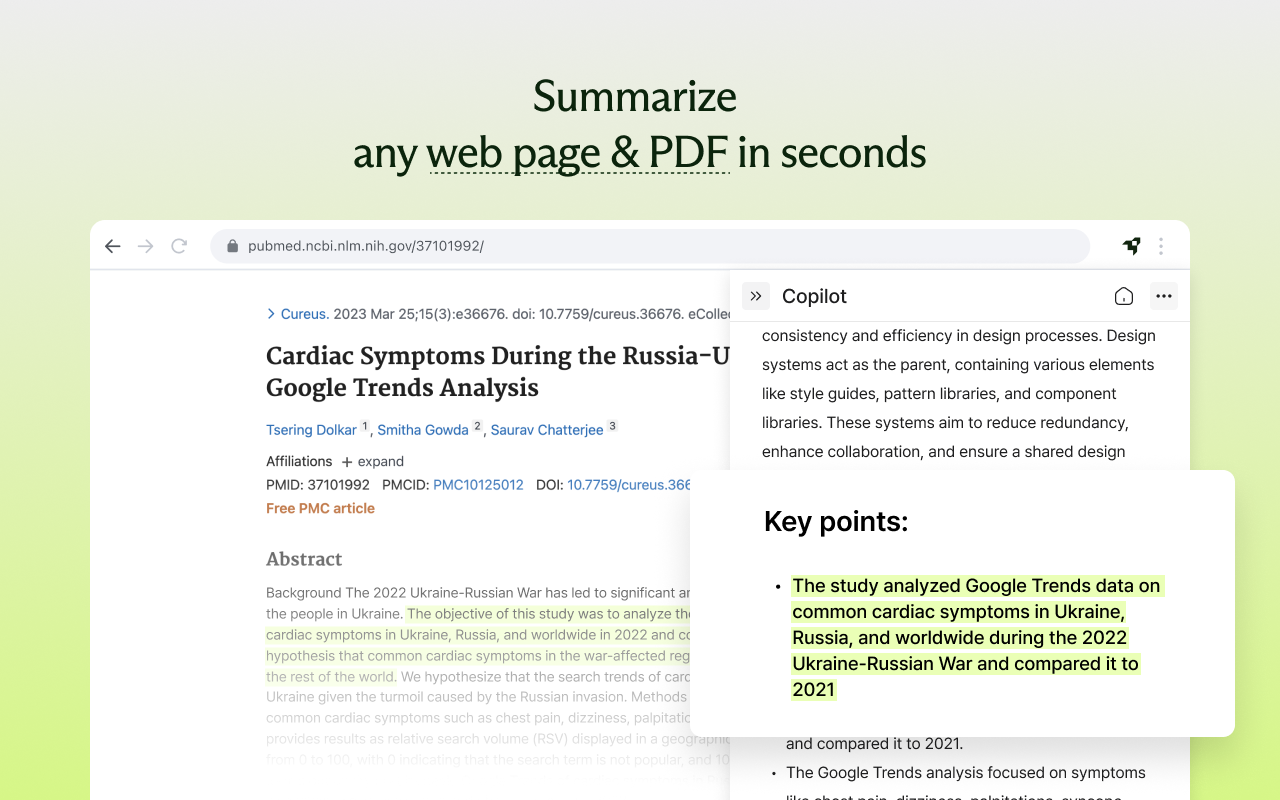Click the Key points heading
1280x800 pixels.
pos(836,521)
